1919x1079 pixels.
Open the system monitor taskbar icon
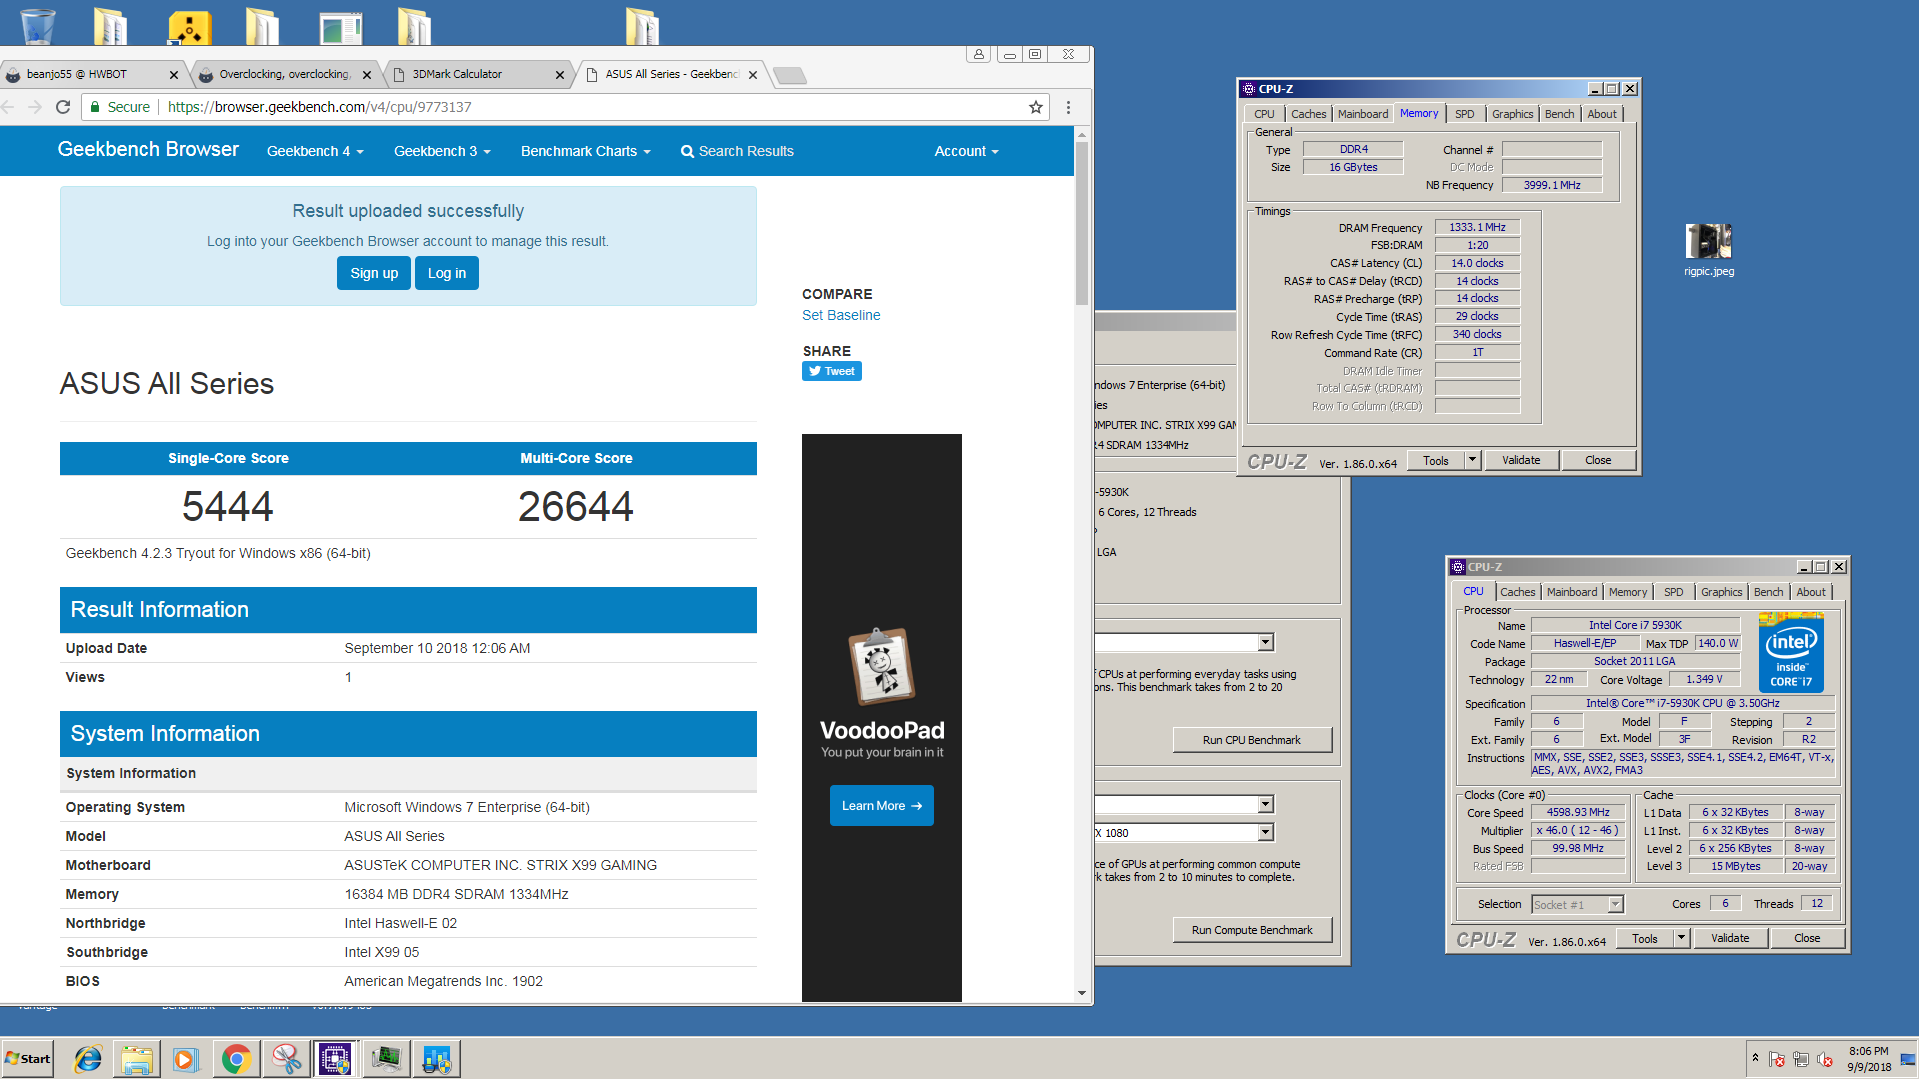tap(386, 1058)
